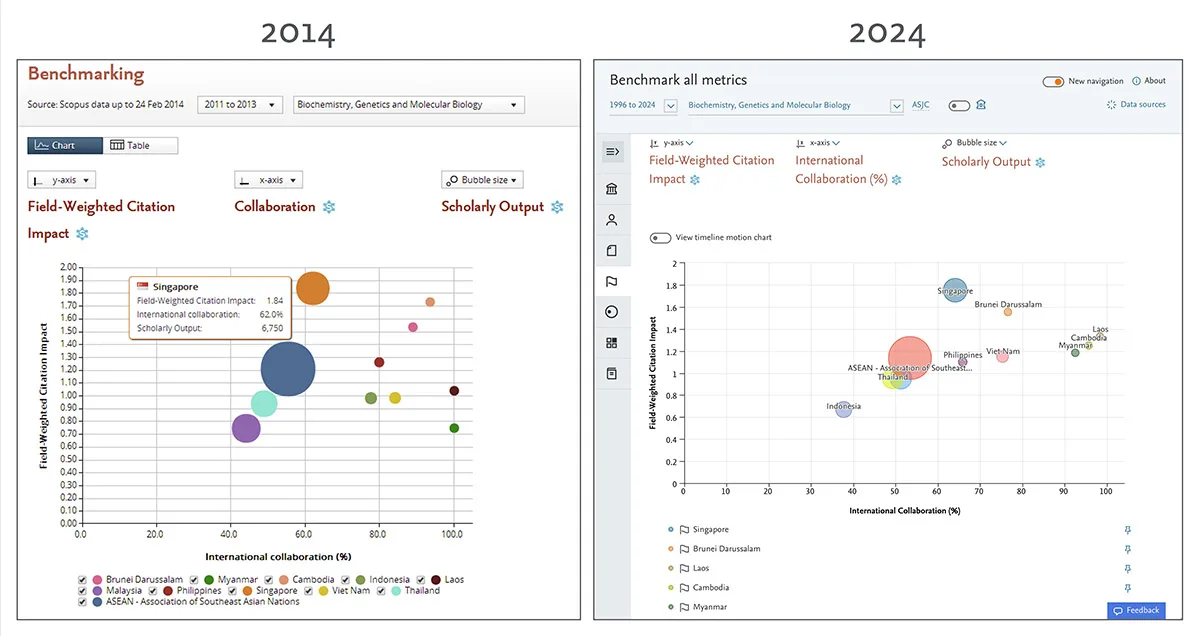Open the Data sources link
The width and height of the screenshot is (1200, 636).
[x=1136, y=105]
